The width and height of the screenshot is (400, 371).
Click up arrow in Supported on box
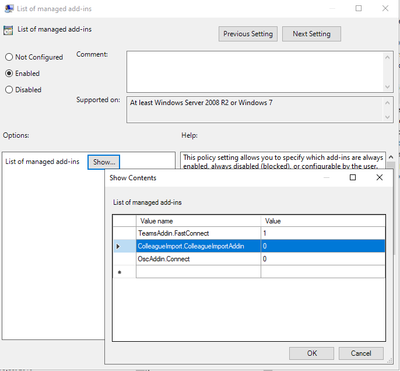388,103
